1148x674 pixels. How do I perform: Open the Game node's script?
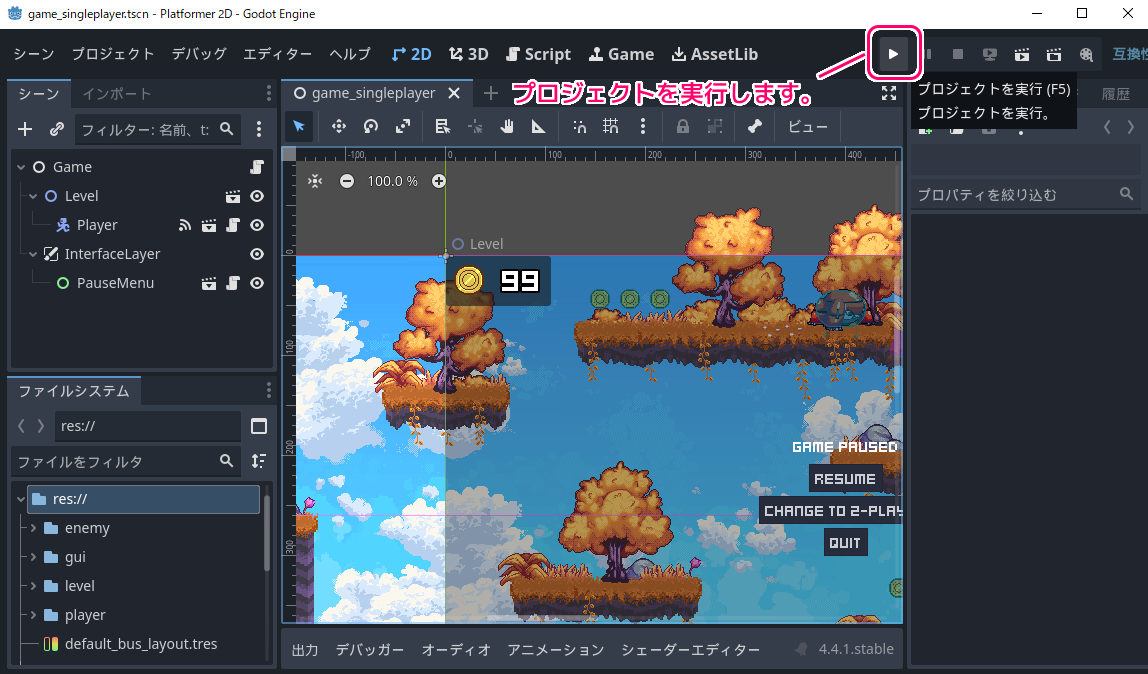coord(257,167)
